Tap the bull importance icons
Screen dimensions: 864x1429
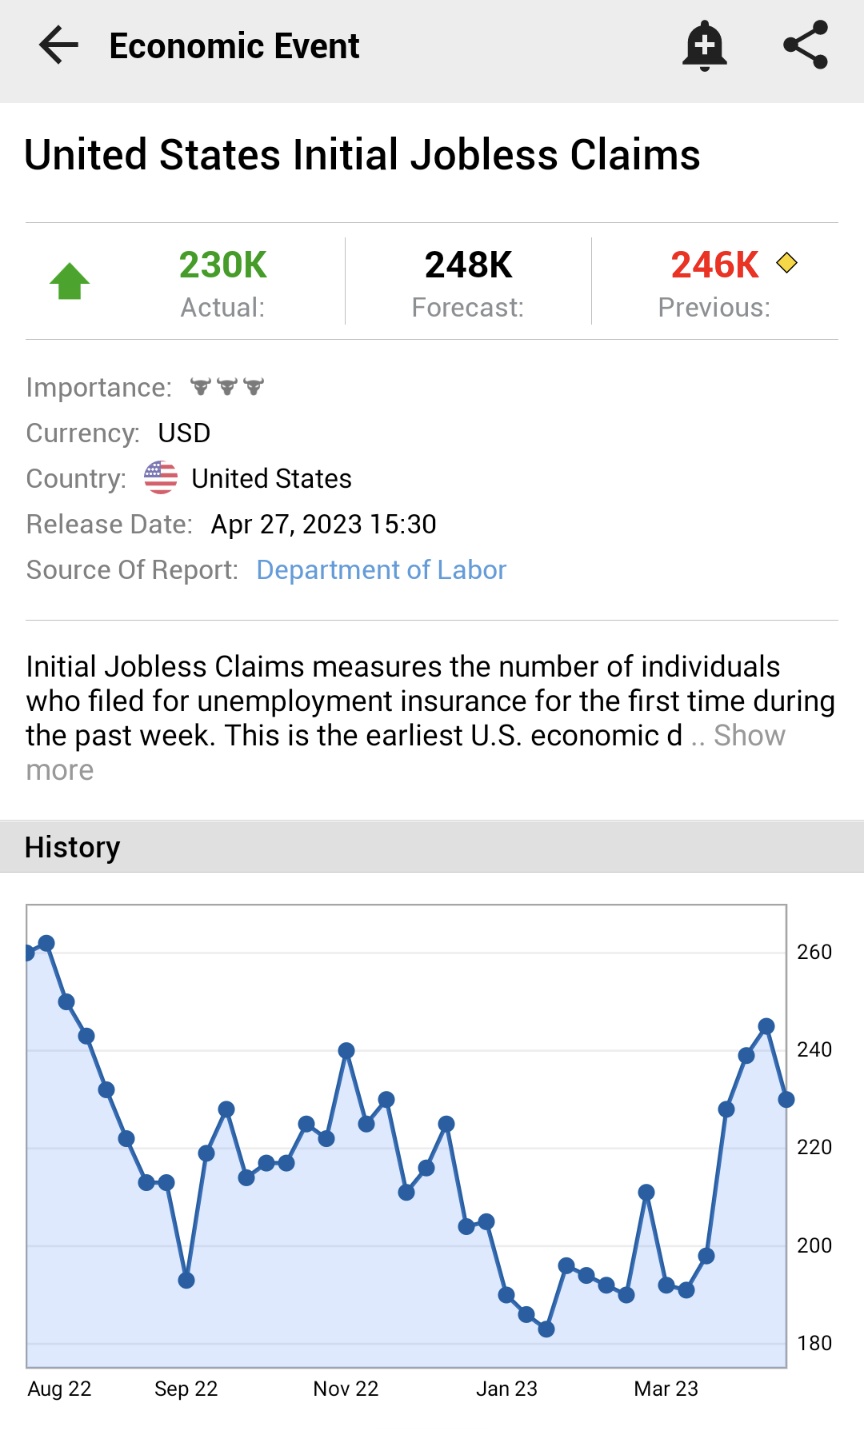tap(227, 386)
